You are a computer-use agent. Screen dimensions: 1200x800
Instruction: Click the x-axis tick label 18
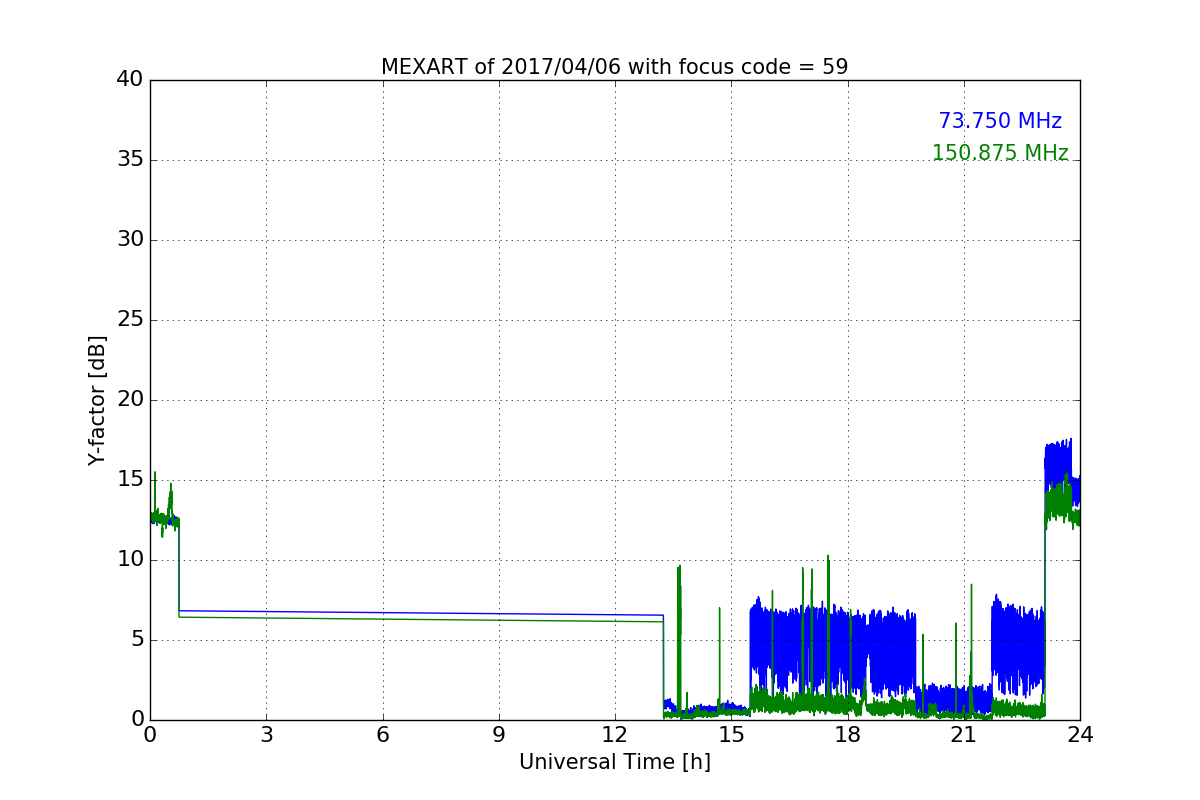tap(848, 734)
